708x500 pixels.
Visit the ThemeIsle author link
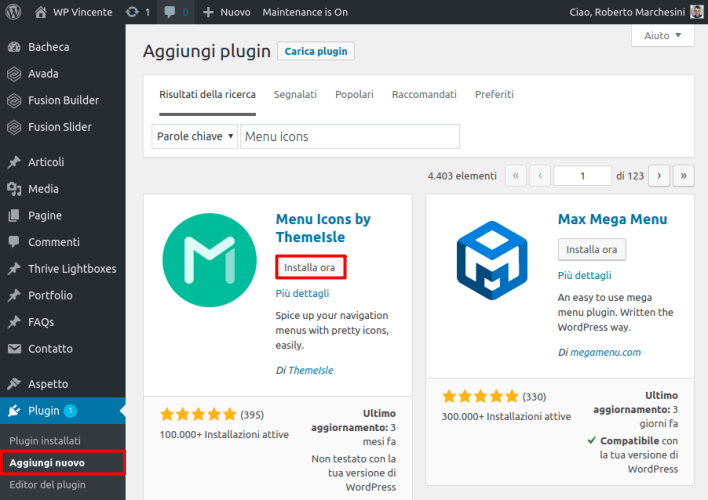pyautogui.click(x=311, y=370)
